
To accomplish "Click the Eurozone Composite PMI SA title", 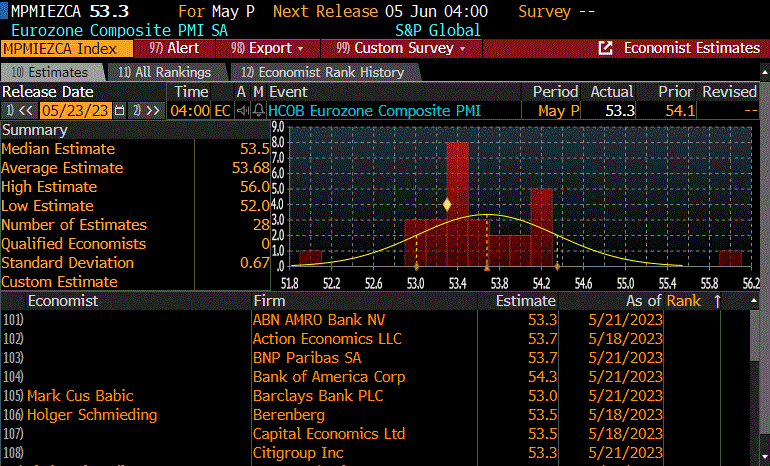I will [119, 30].
